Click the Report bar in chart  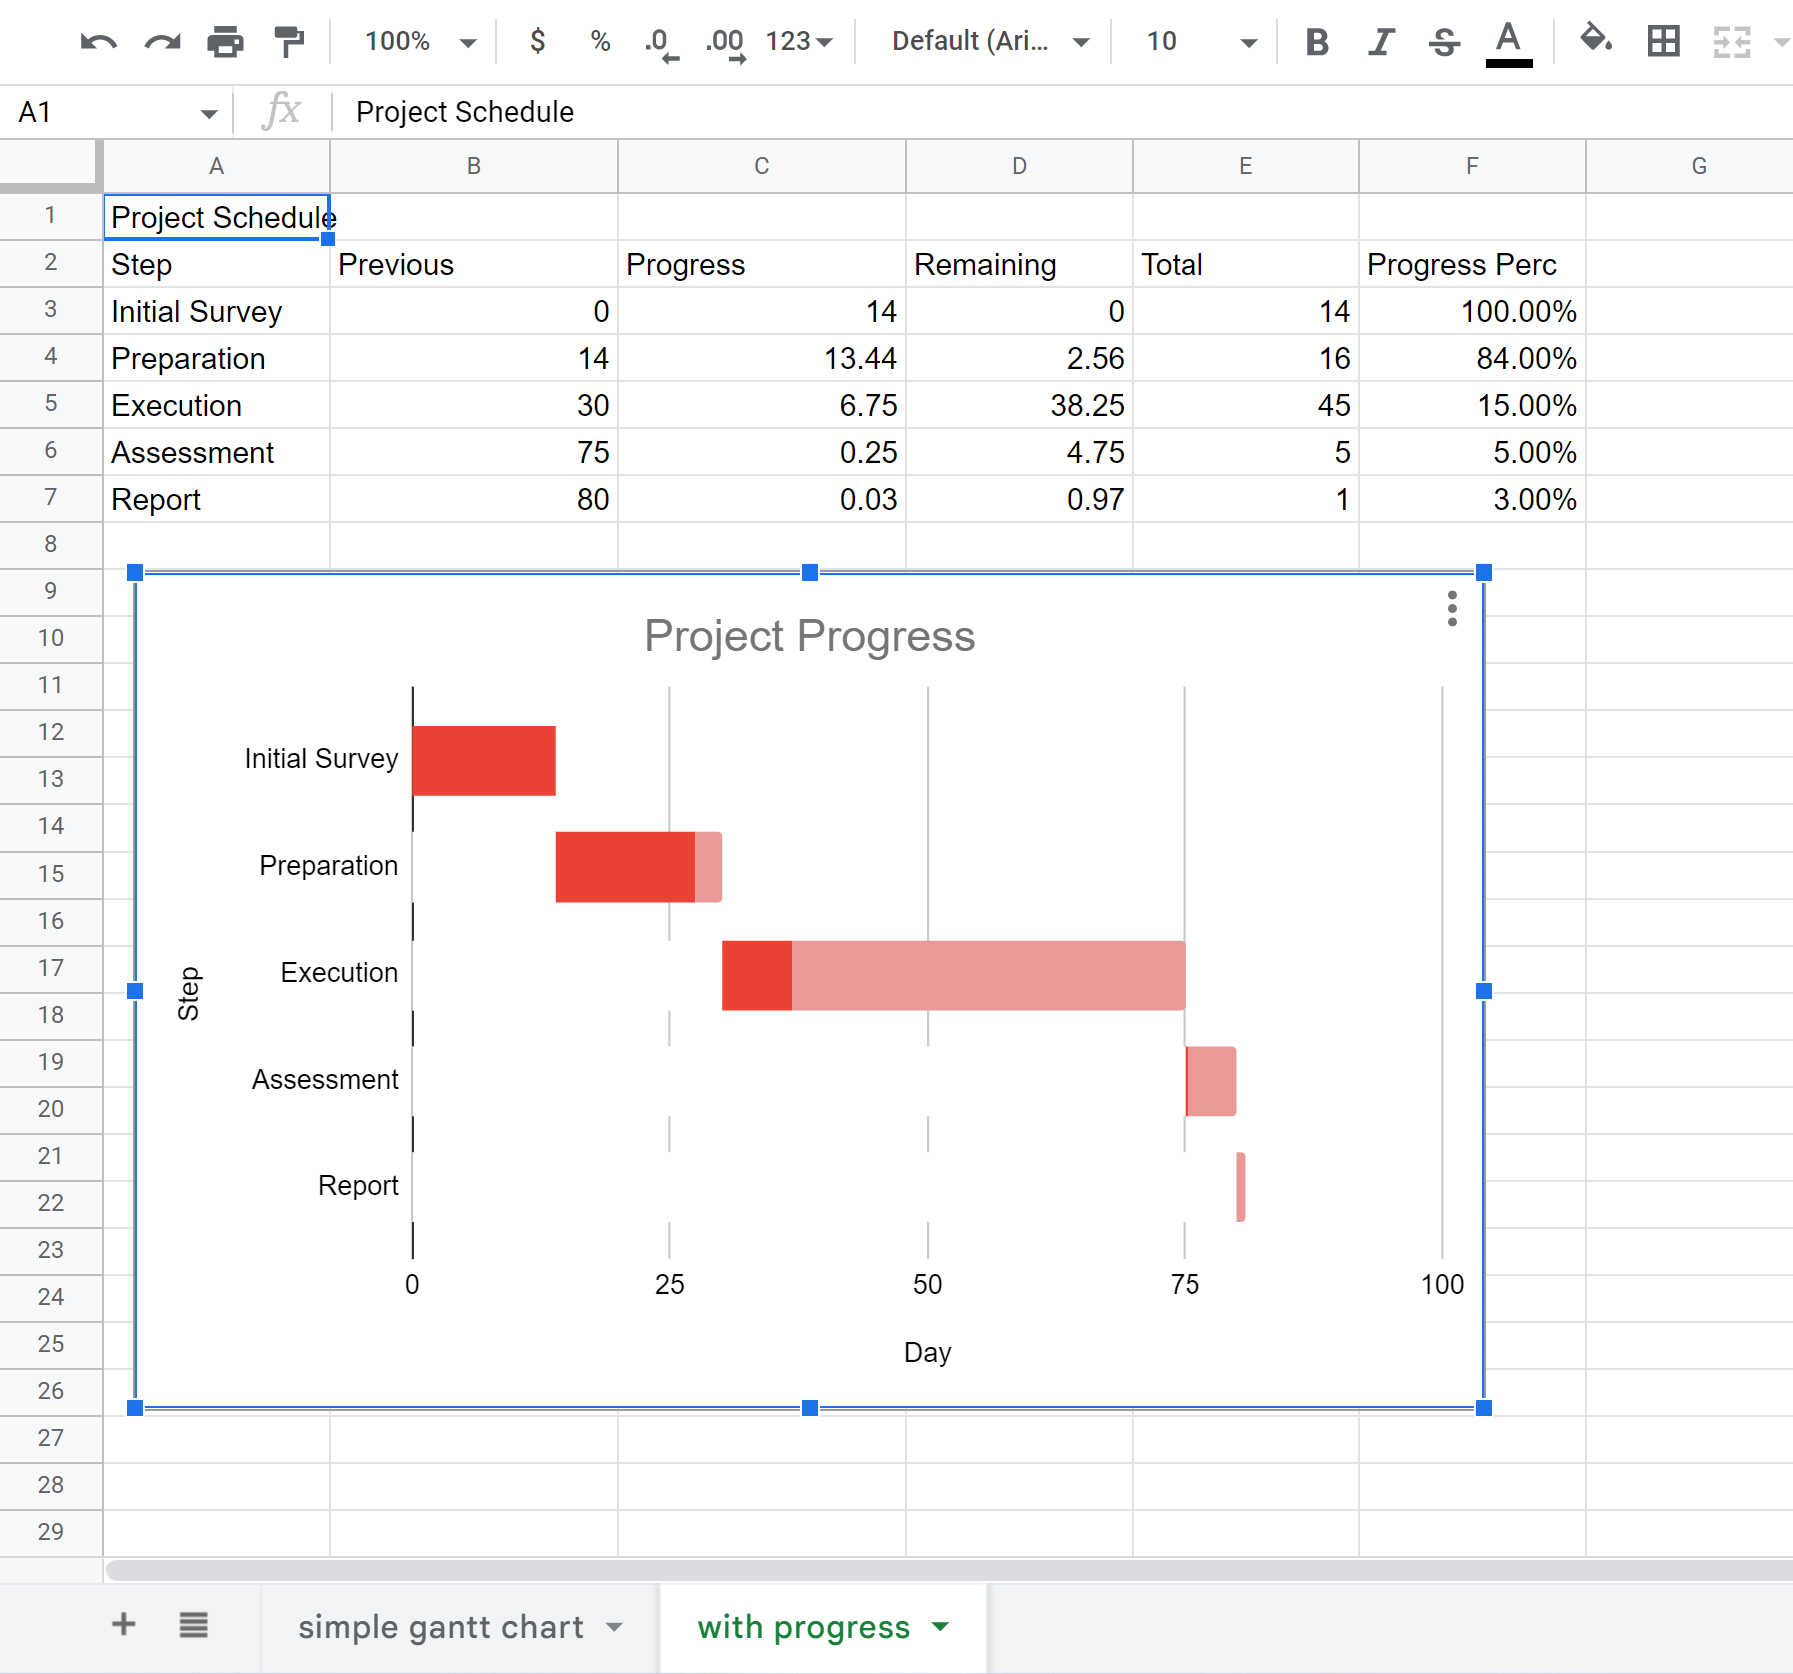(x=1241, y=1187)
